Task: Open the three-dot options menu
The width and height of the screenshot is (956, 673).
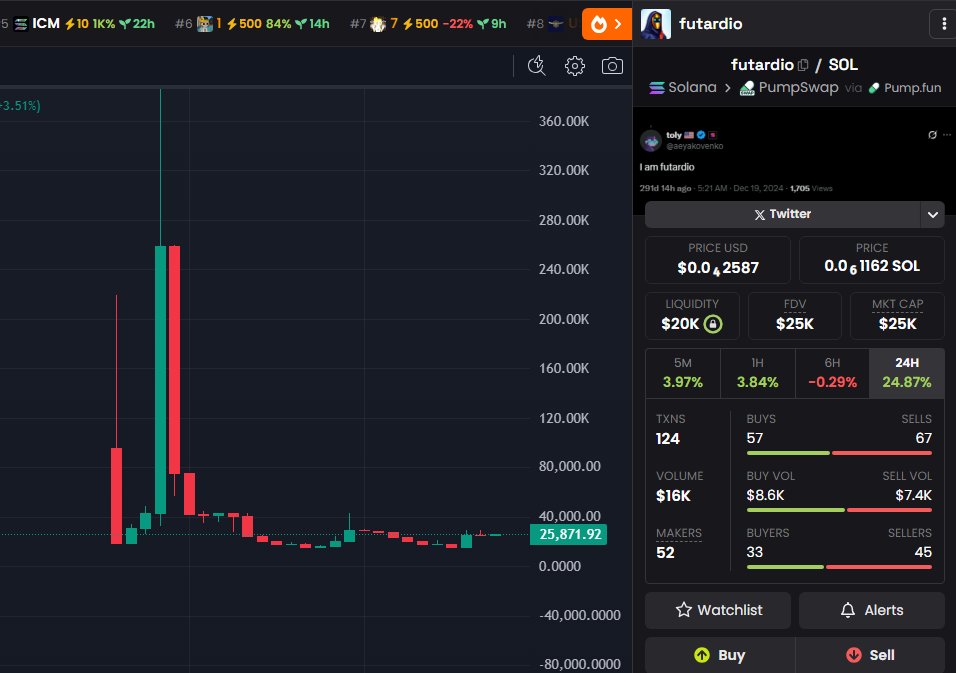Action: click(x=942, y=23)
